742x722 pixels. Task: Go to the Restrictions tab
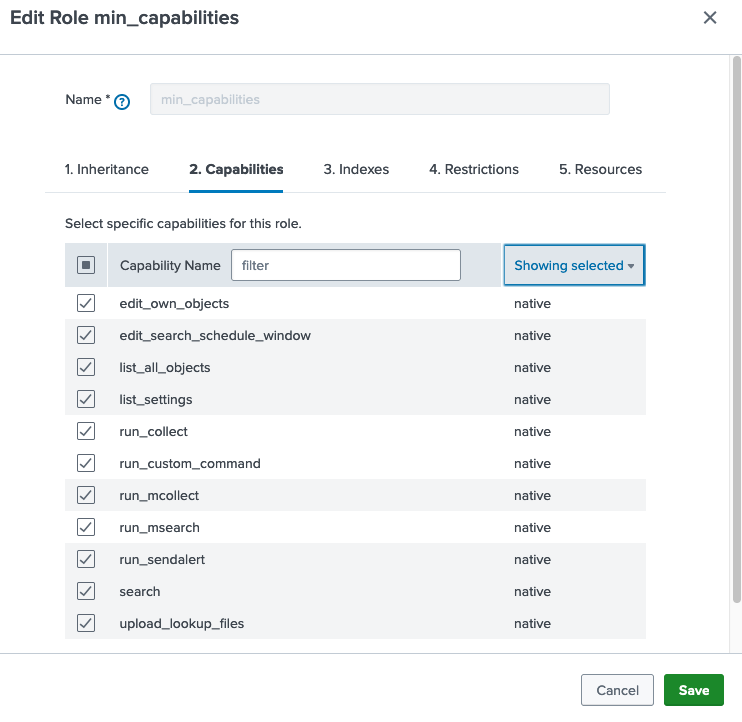point(474,170)
